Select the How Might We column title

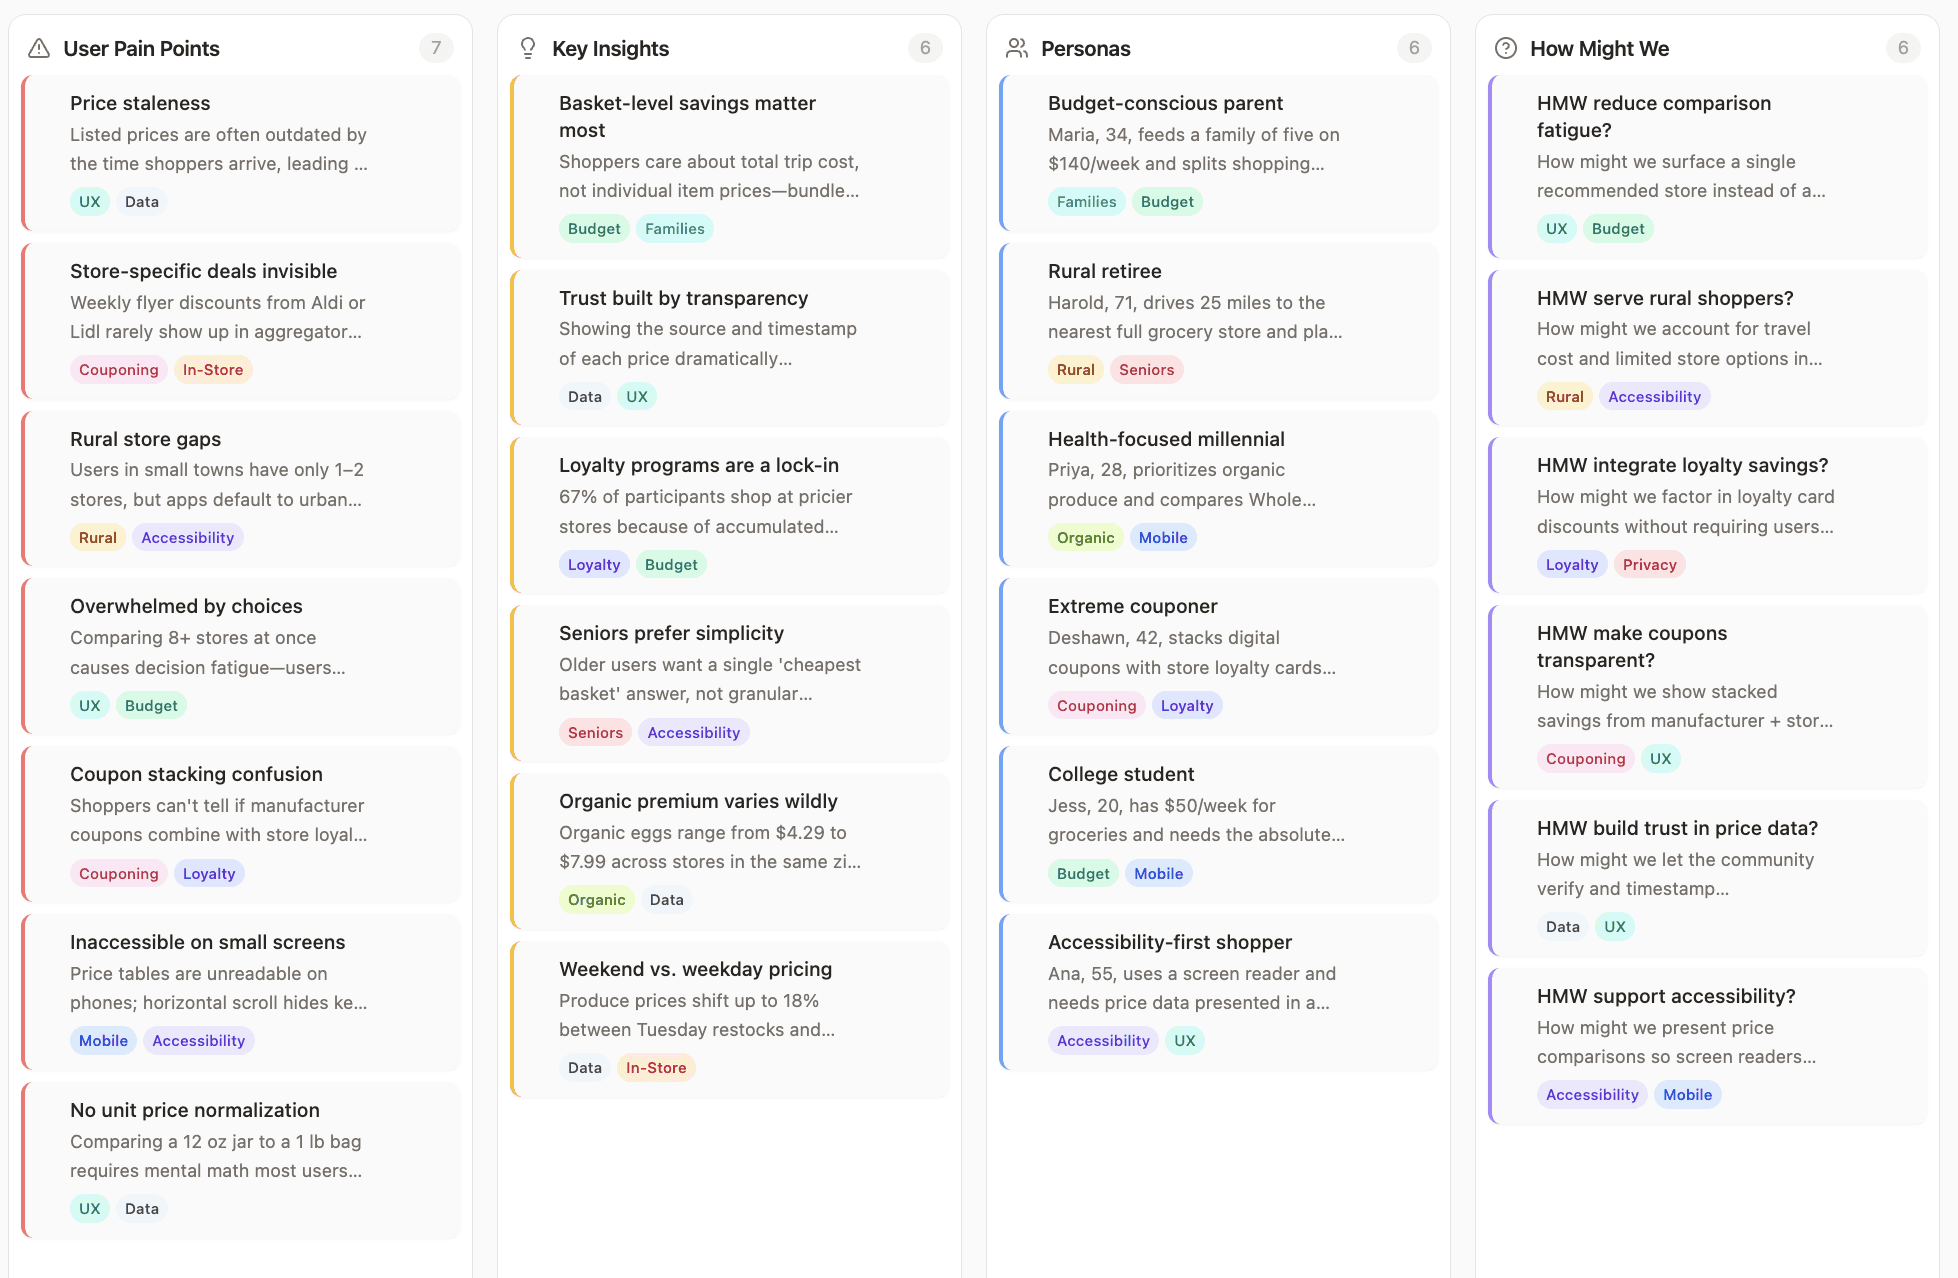(1599, 48)
